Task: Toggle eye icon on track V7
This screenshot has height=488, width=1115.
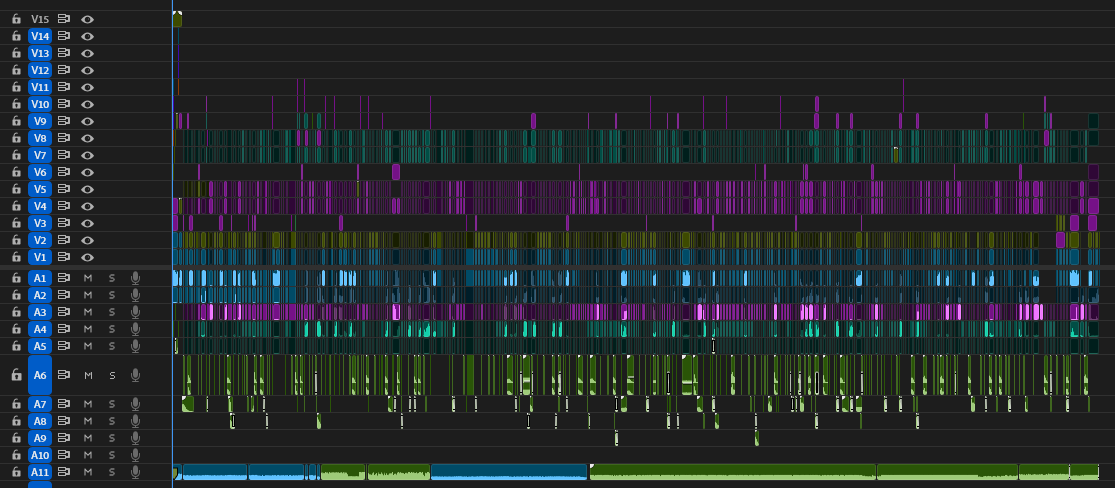Action: click(x=87, y=155)
